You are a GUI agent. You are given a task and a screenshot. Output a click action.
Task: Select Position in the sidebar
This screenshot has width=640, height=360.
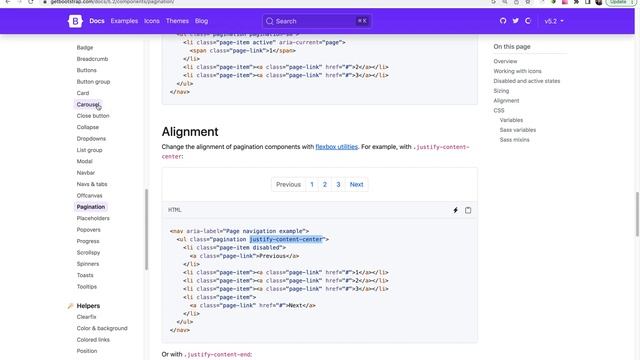click(87, 351)
